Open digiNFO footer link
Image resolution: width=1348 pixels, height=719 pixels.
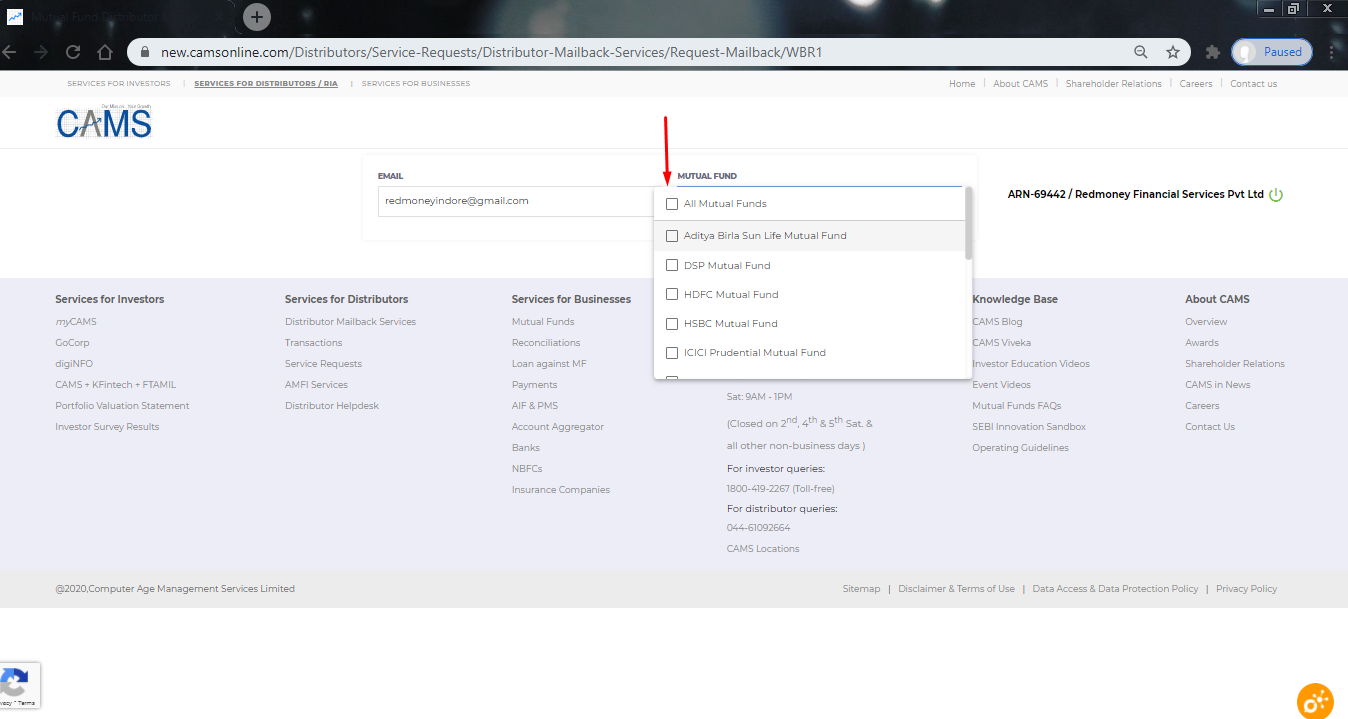click(x=74, y=364)
